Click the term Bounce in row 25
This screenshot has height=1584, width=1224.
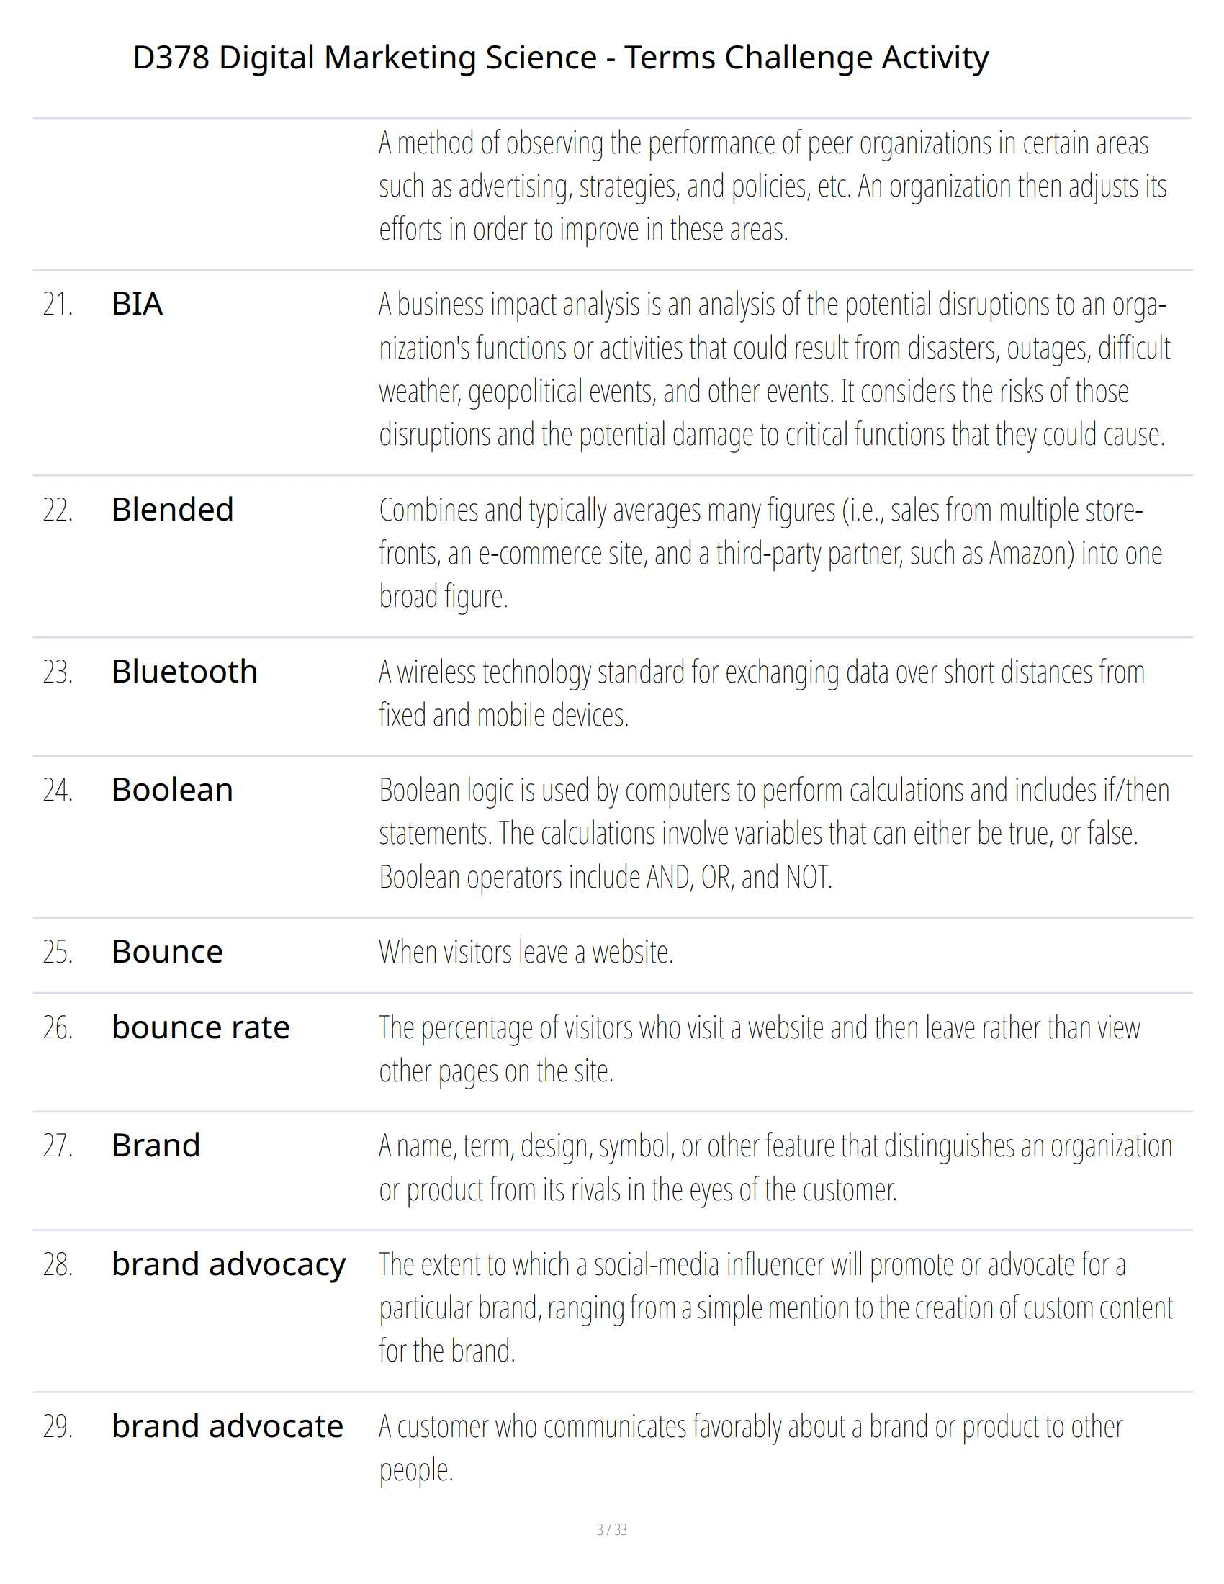(167, 952)
